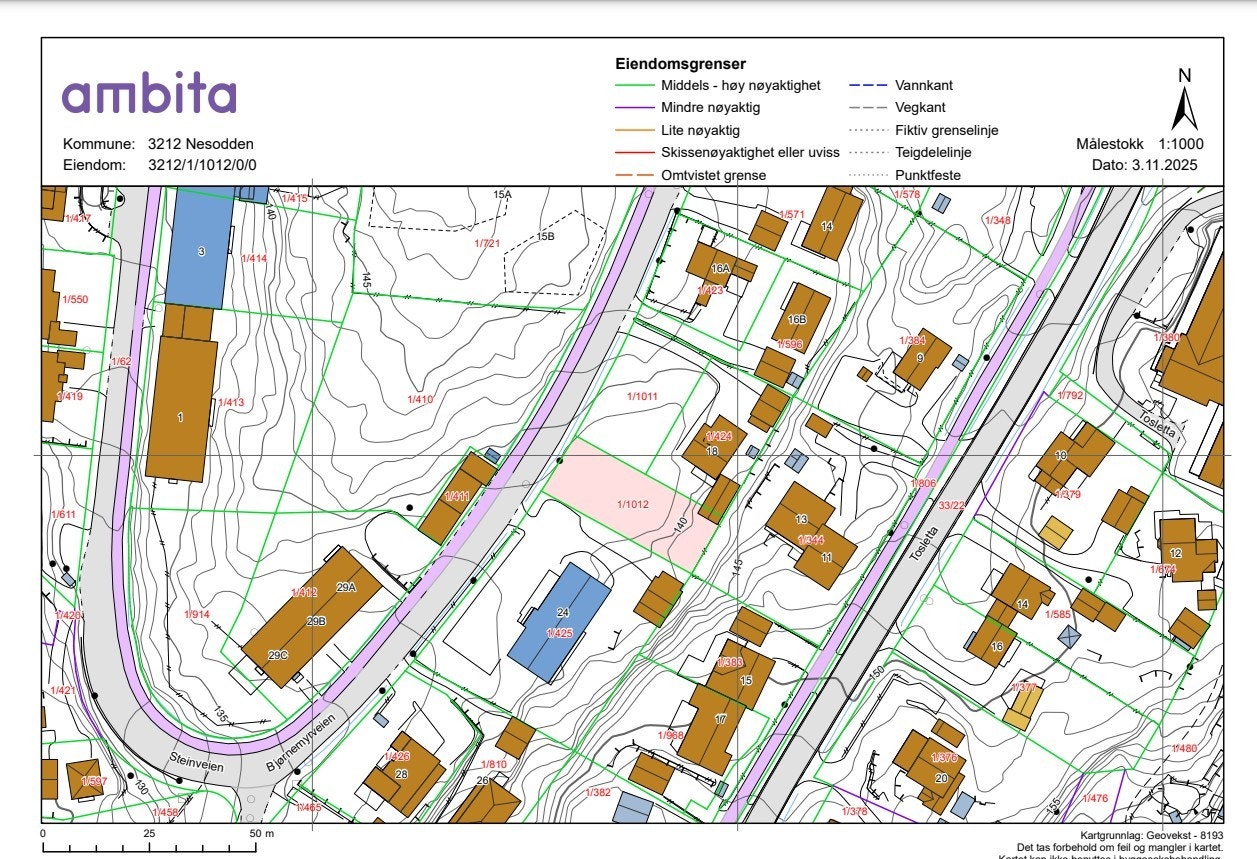Click parcel label "1/414"

[x=254, y=258]
